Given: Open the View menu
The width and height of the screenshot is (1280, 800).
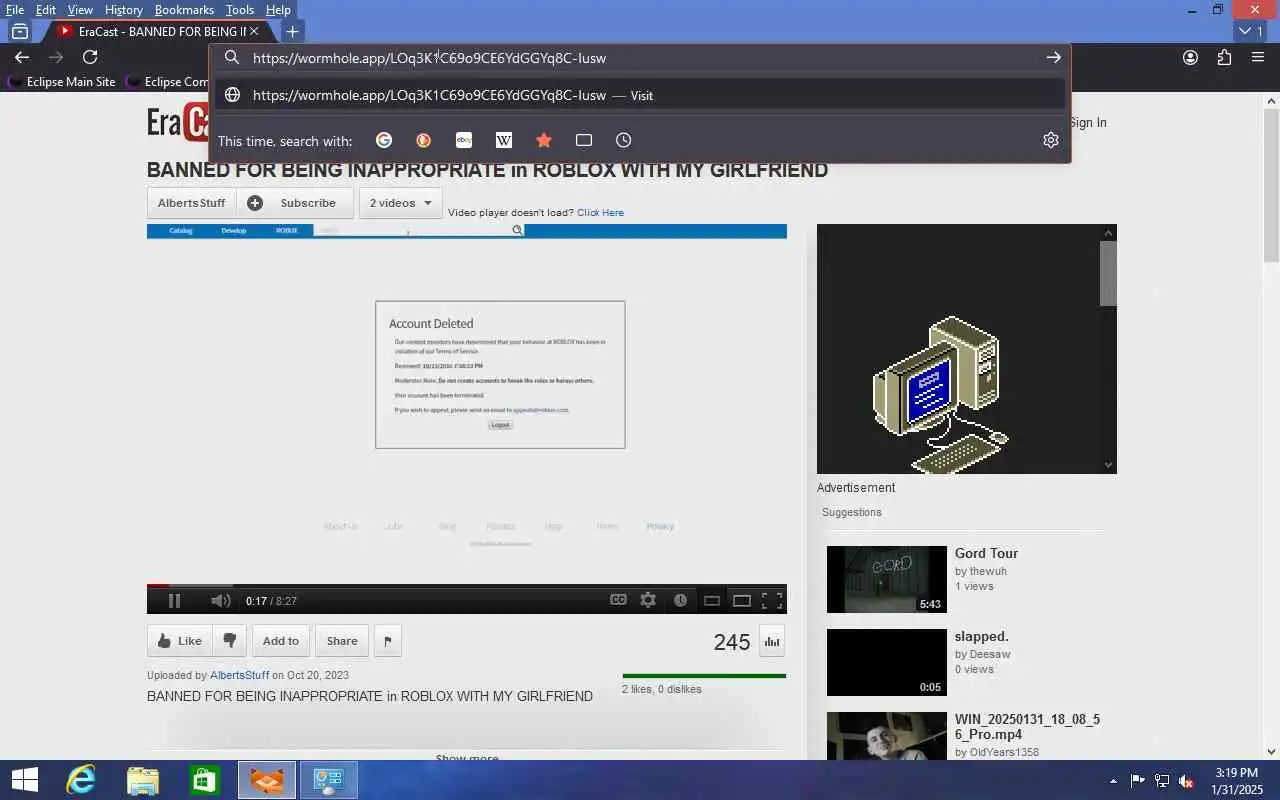Looking at the screenshot, I should [x=80, y=10].
